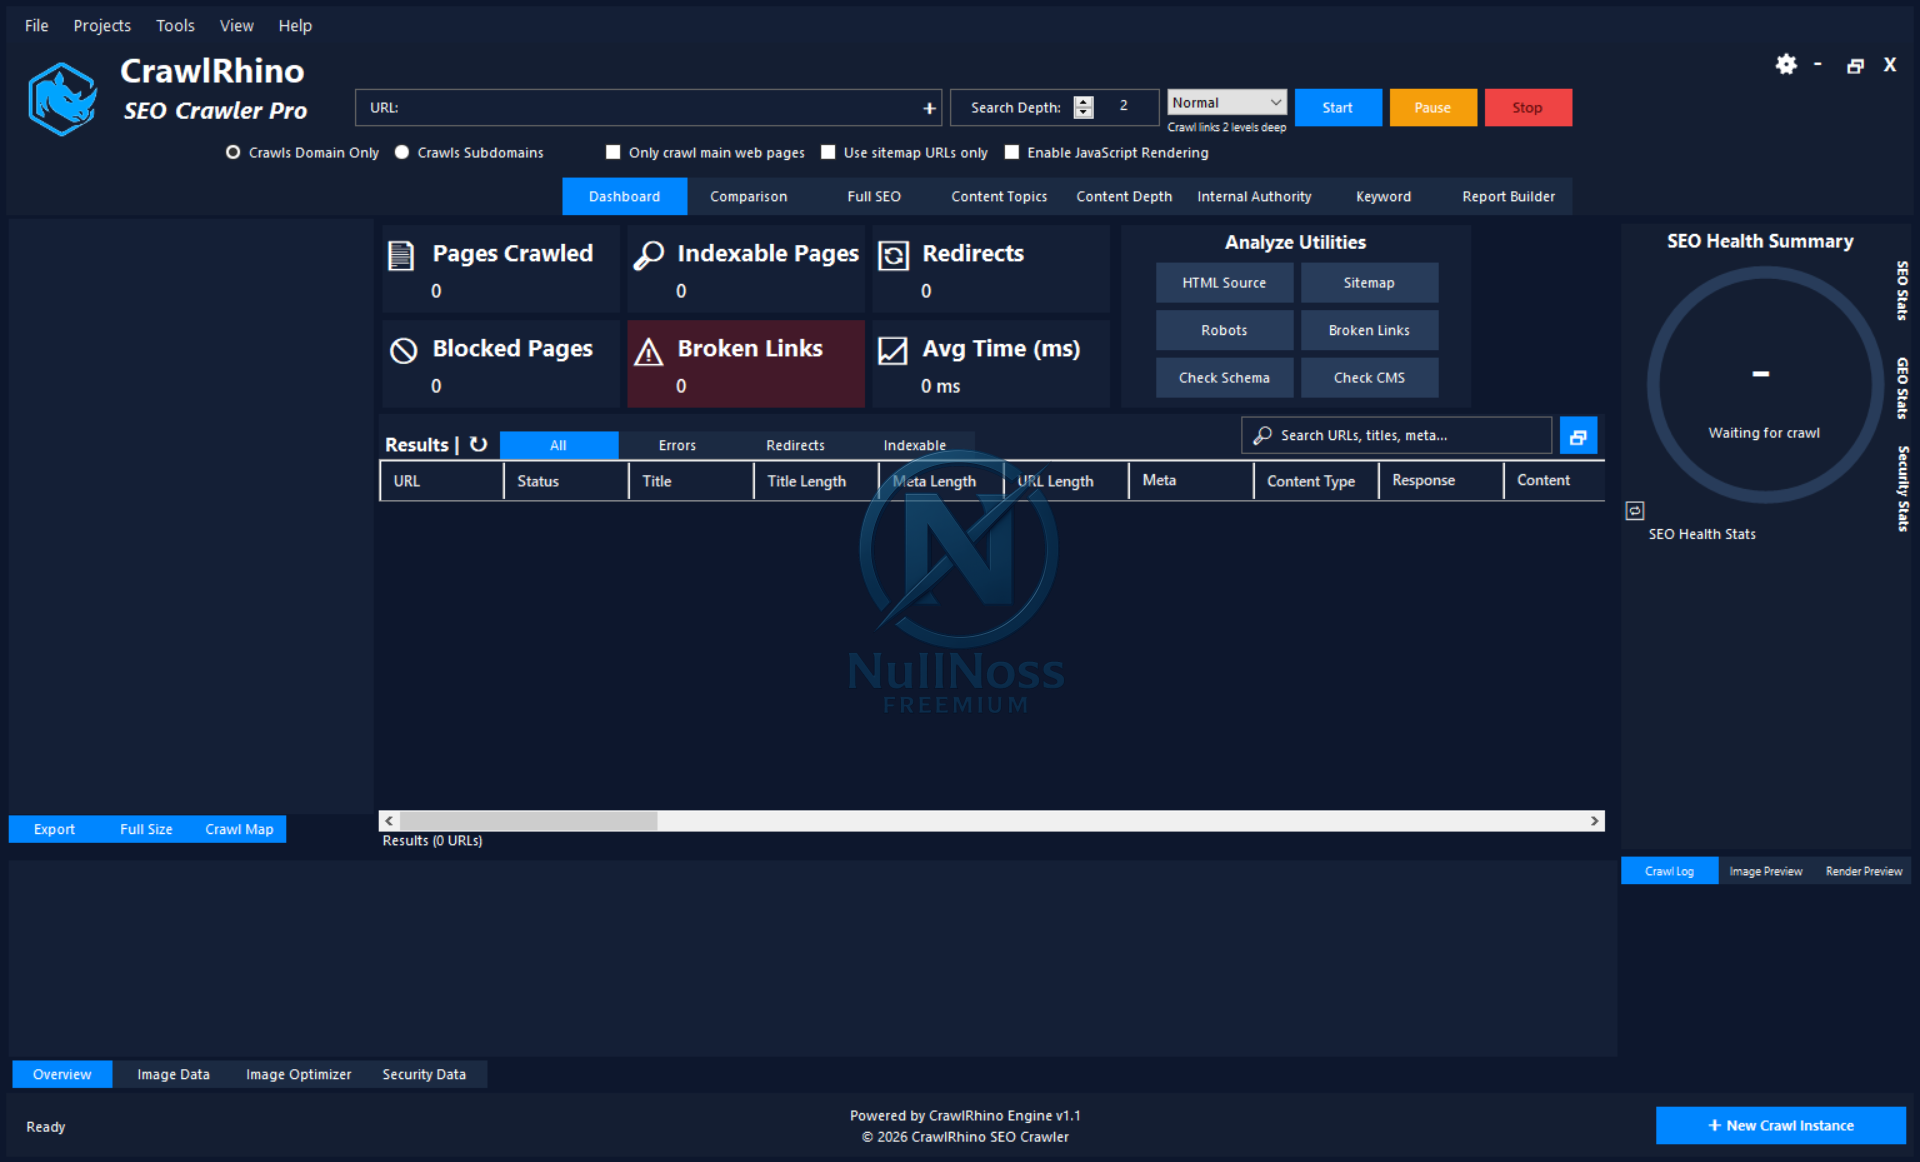Open the Projects menu
Image resolution: width=1920 pixels, height=1162 pixels.
point(102,26)
